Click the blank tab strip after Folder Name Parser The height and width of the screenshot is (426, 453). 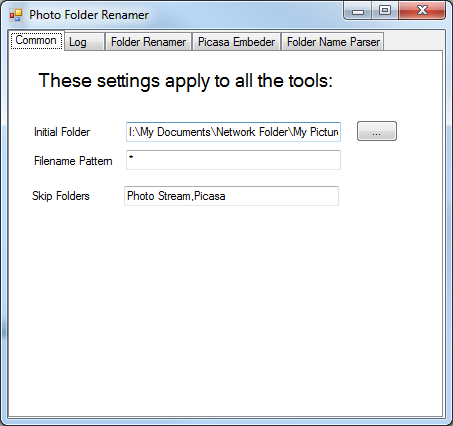[x=414, y=41]
